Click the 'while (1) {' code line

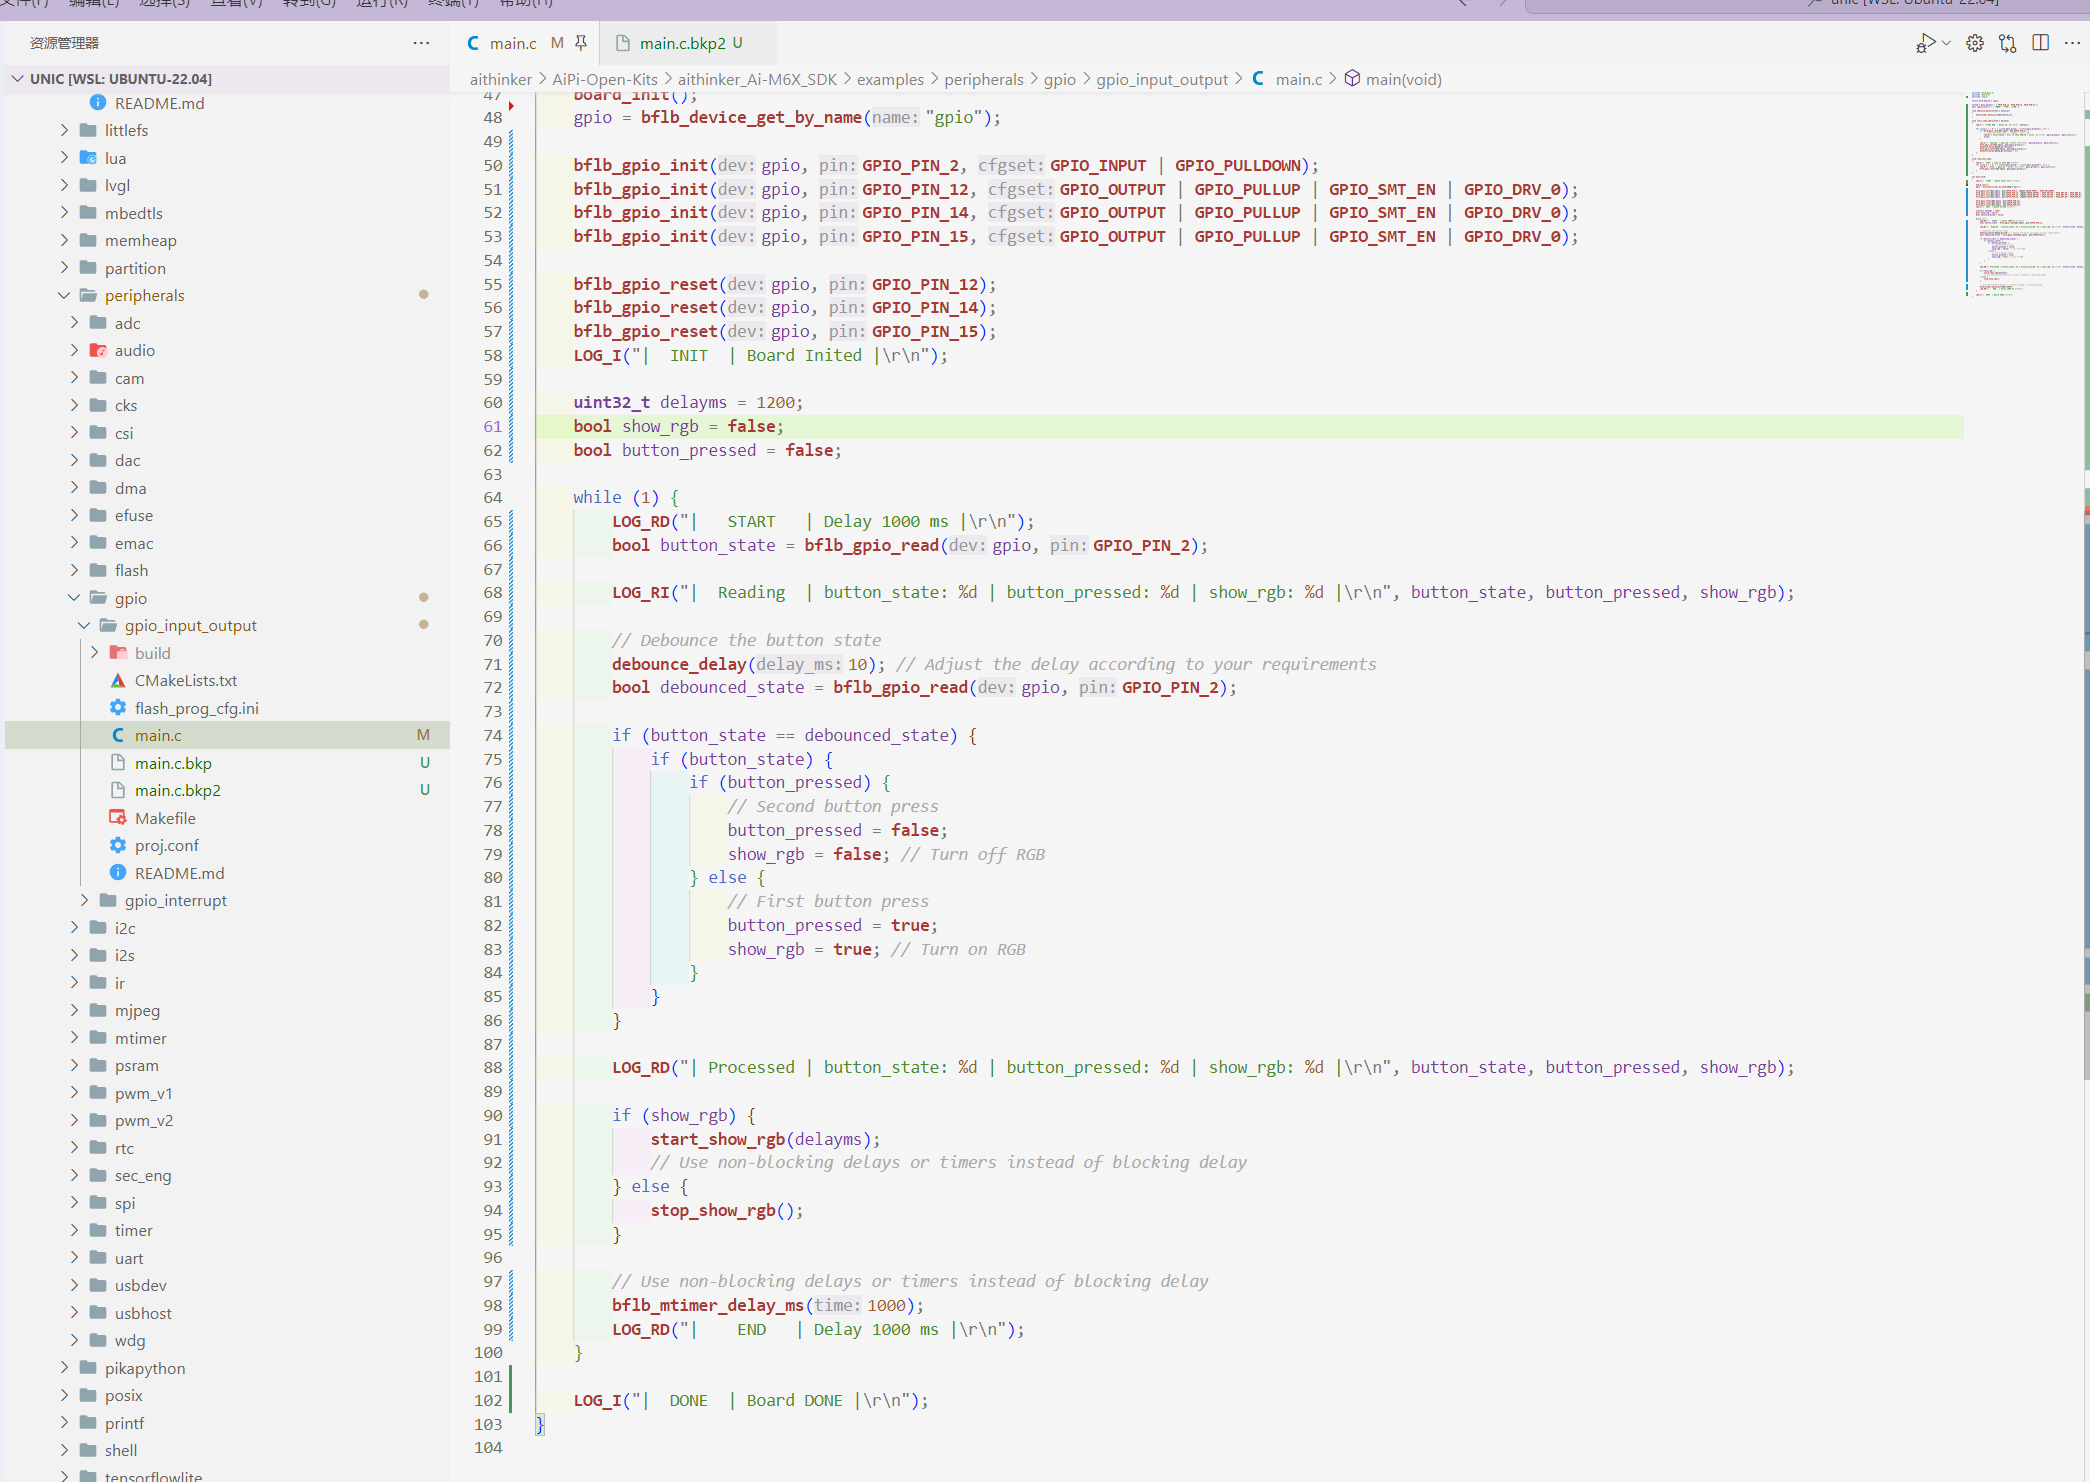626,497
